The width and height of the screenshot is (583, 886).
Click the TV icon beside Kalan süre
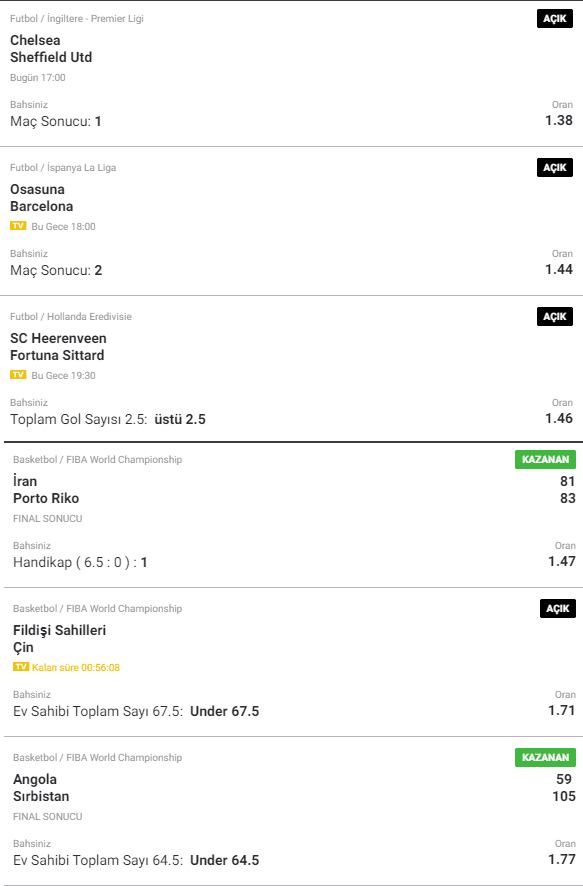pyautogui.click(x=21, y=667)
